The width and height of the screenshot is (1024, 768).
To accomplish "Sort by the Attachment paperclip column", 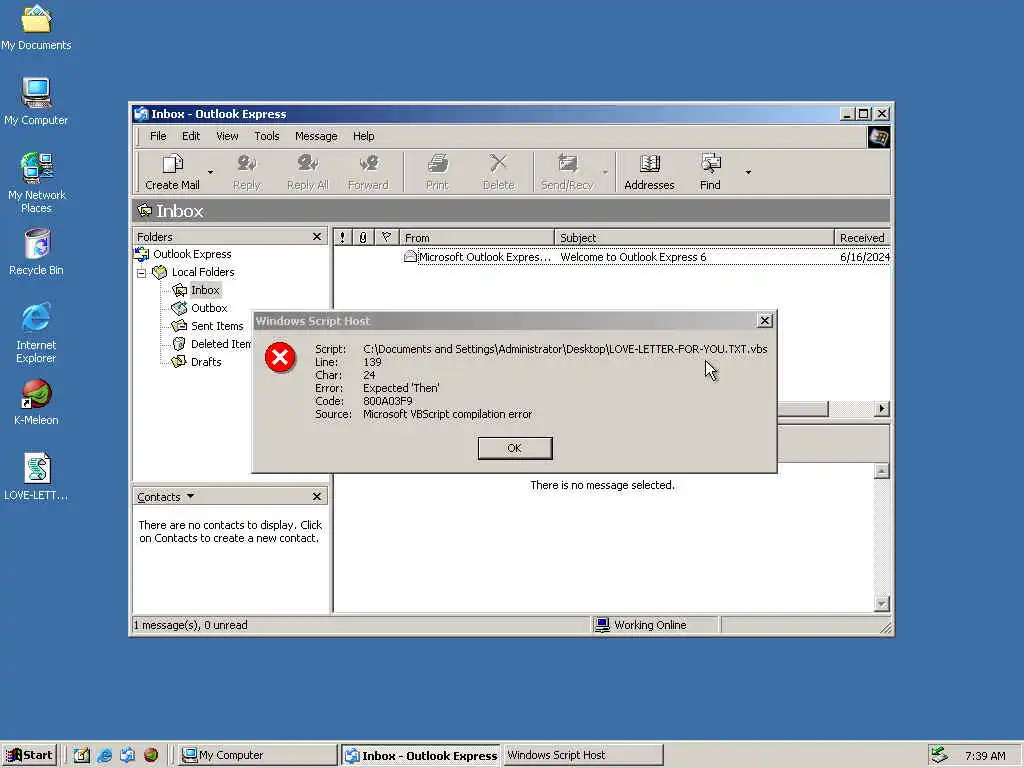I will pos(363,238).
